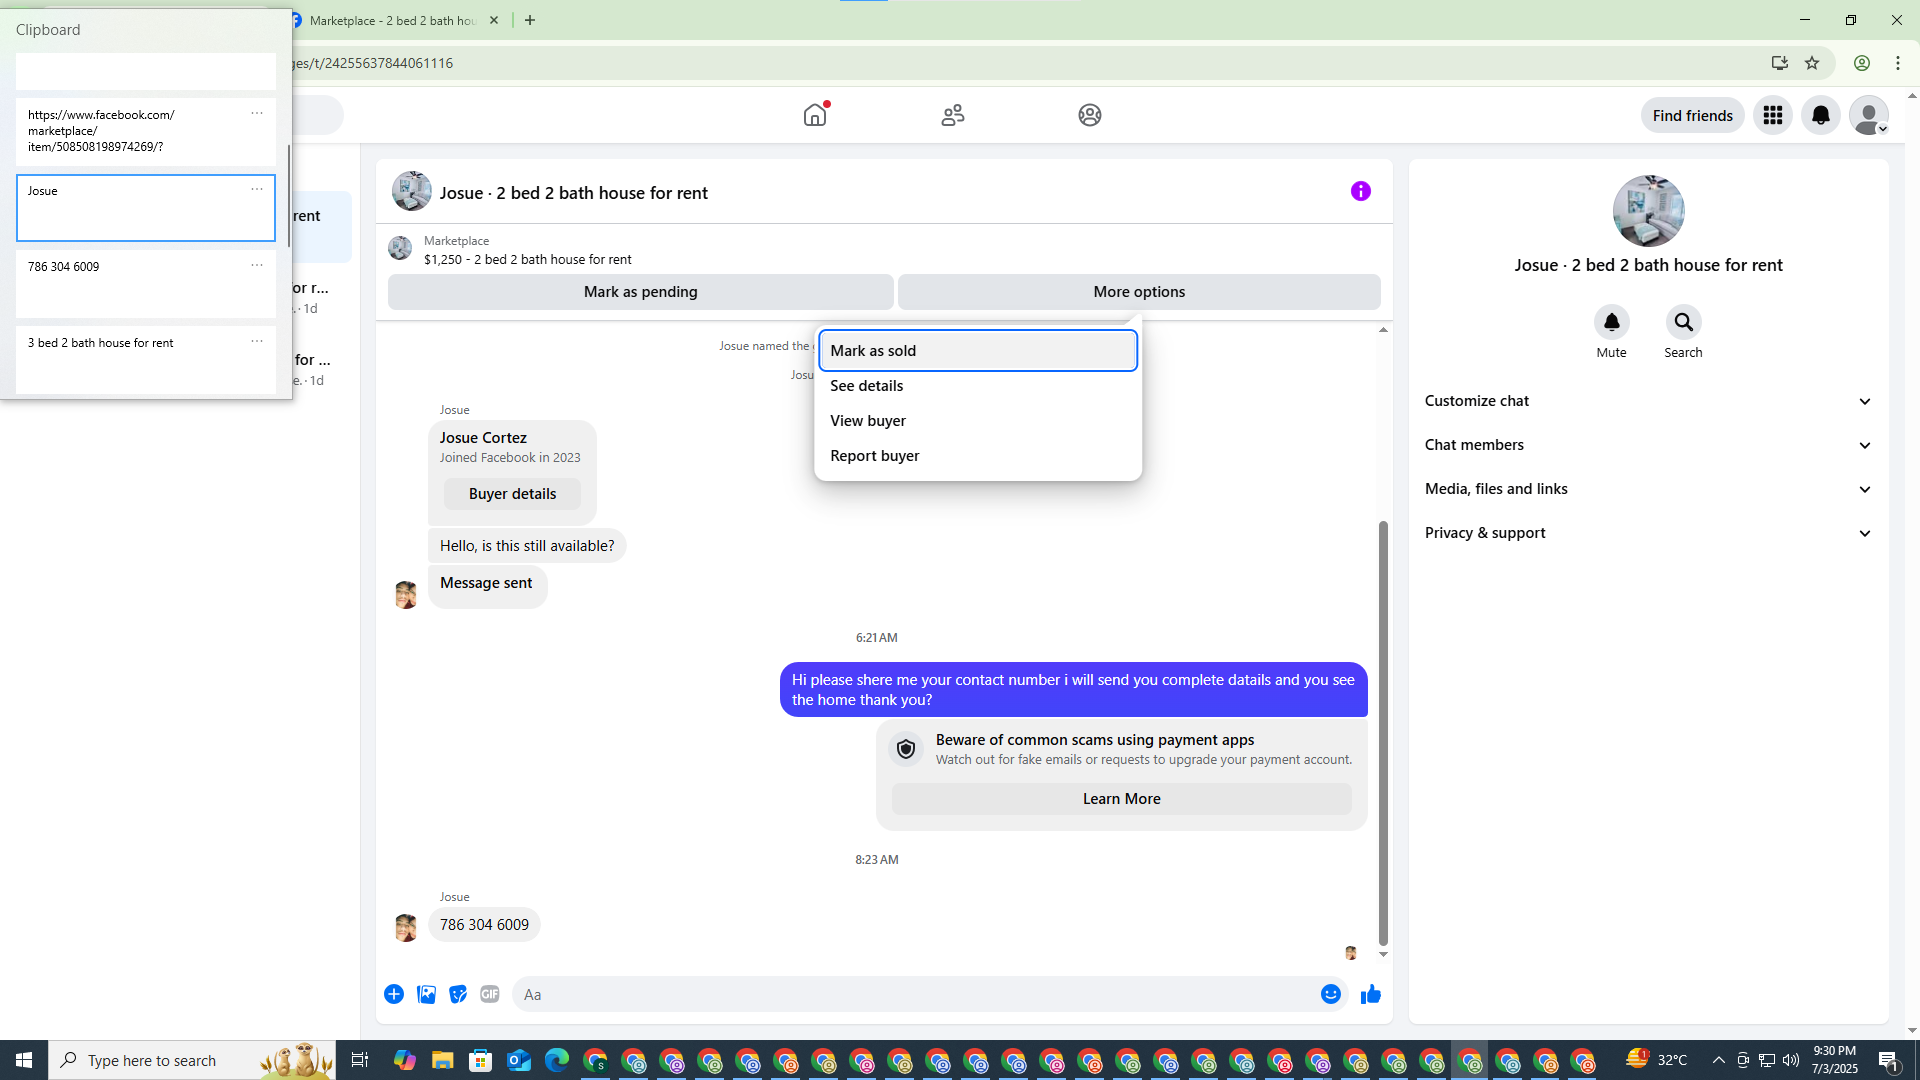The height and width of the screenshot is (1080, 1920).
Task: Select Mark as sold menu option
Action: pyautogui.click(x=978, y=351)
